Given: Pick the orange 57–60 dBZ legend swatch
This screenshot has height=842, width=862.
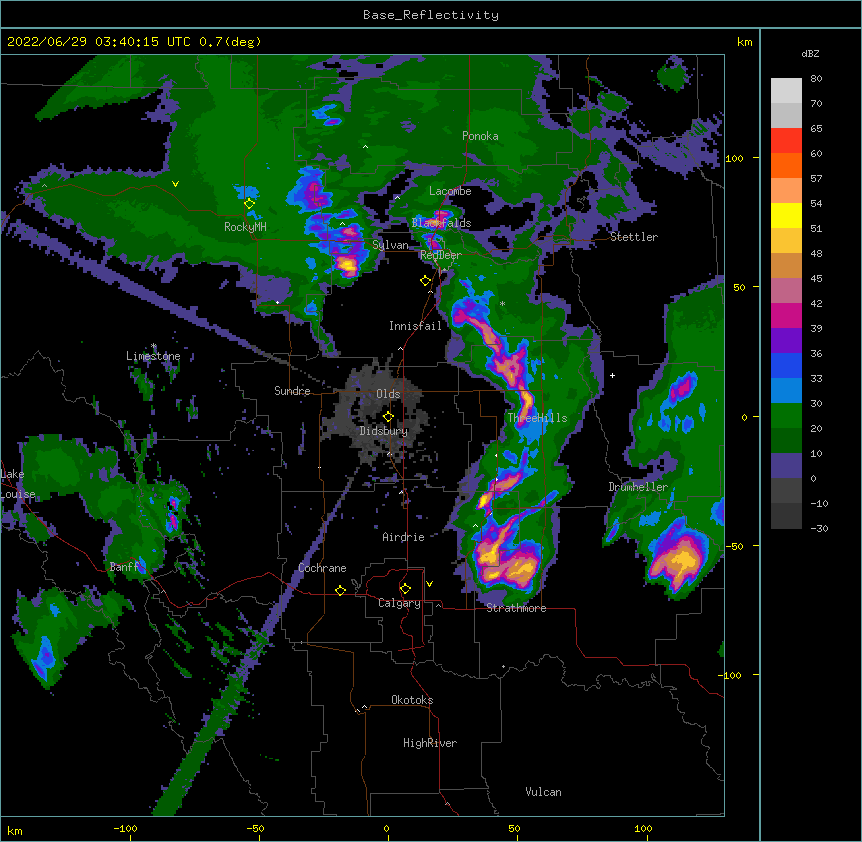Looking at the screenshot, I should click(786, 165).
